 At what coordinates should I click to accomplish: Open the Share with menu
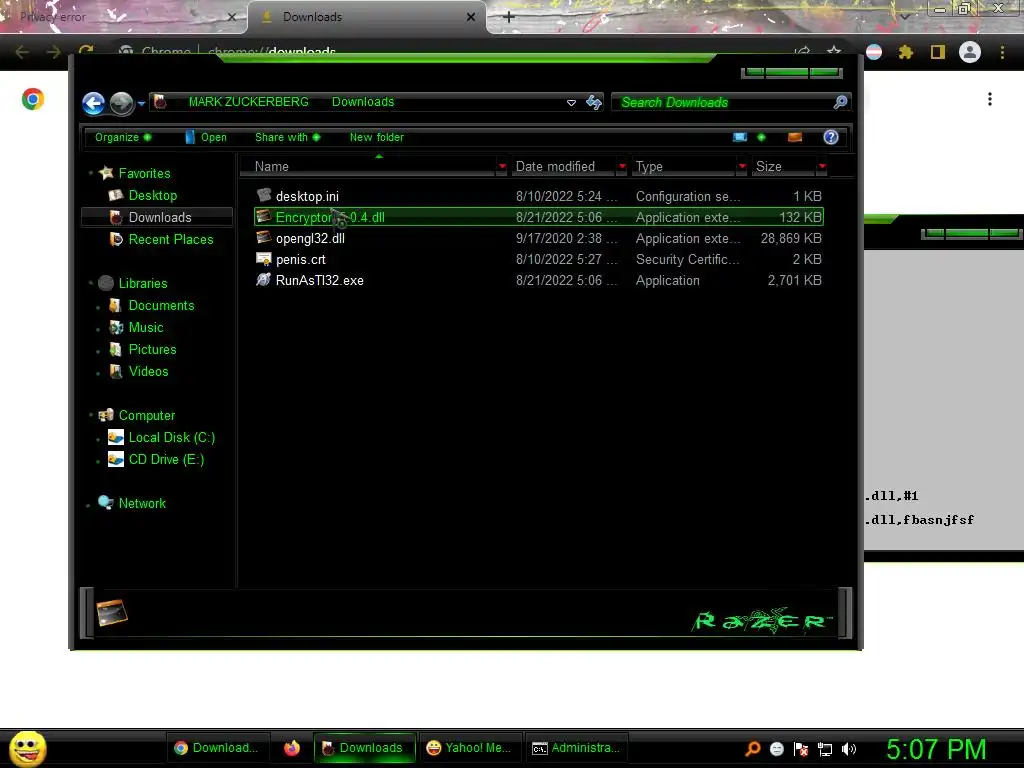(x=287, y=137)
